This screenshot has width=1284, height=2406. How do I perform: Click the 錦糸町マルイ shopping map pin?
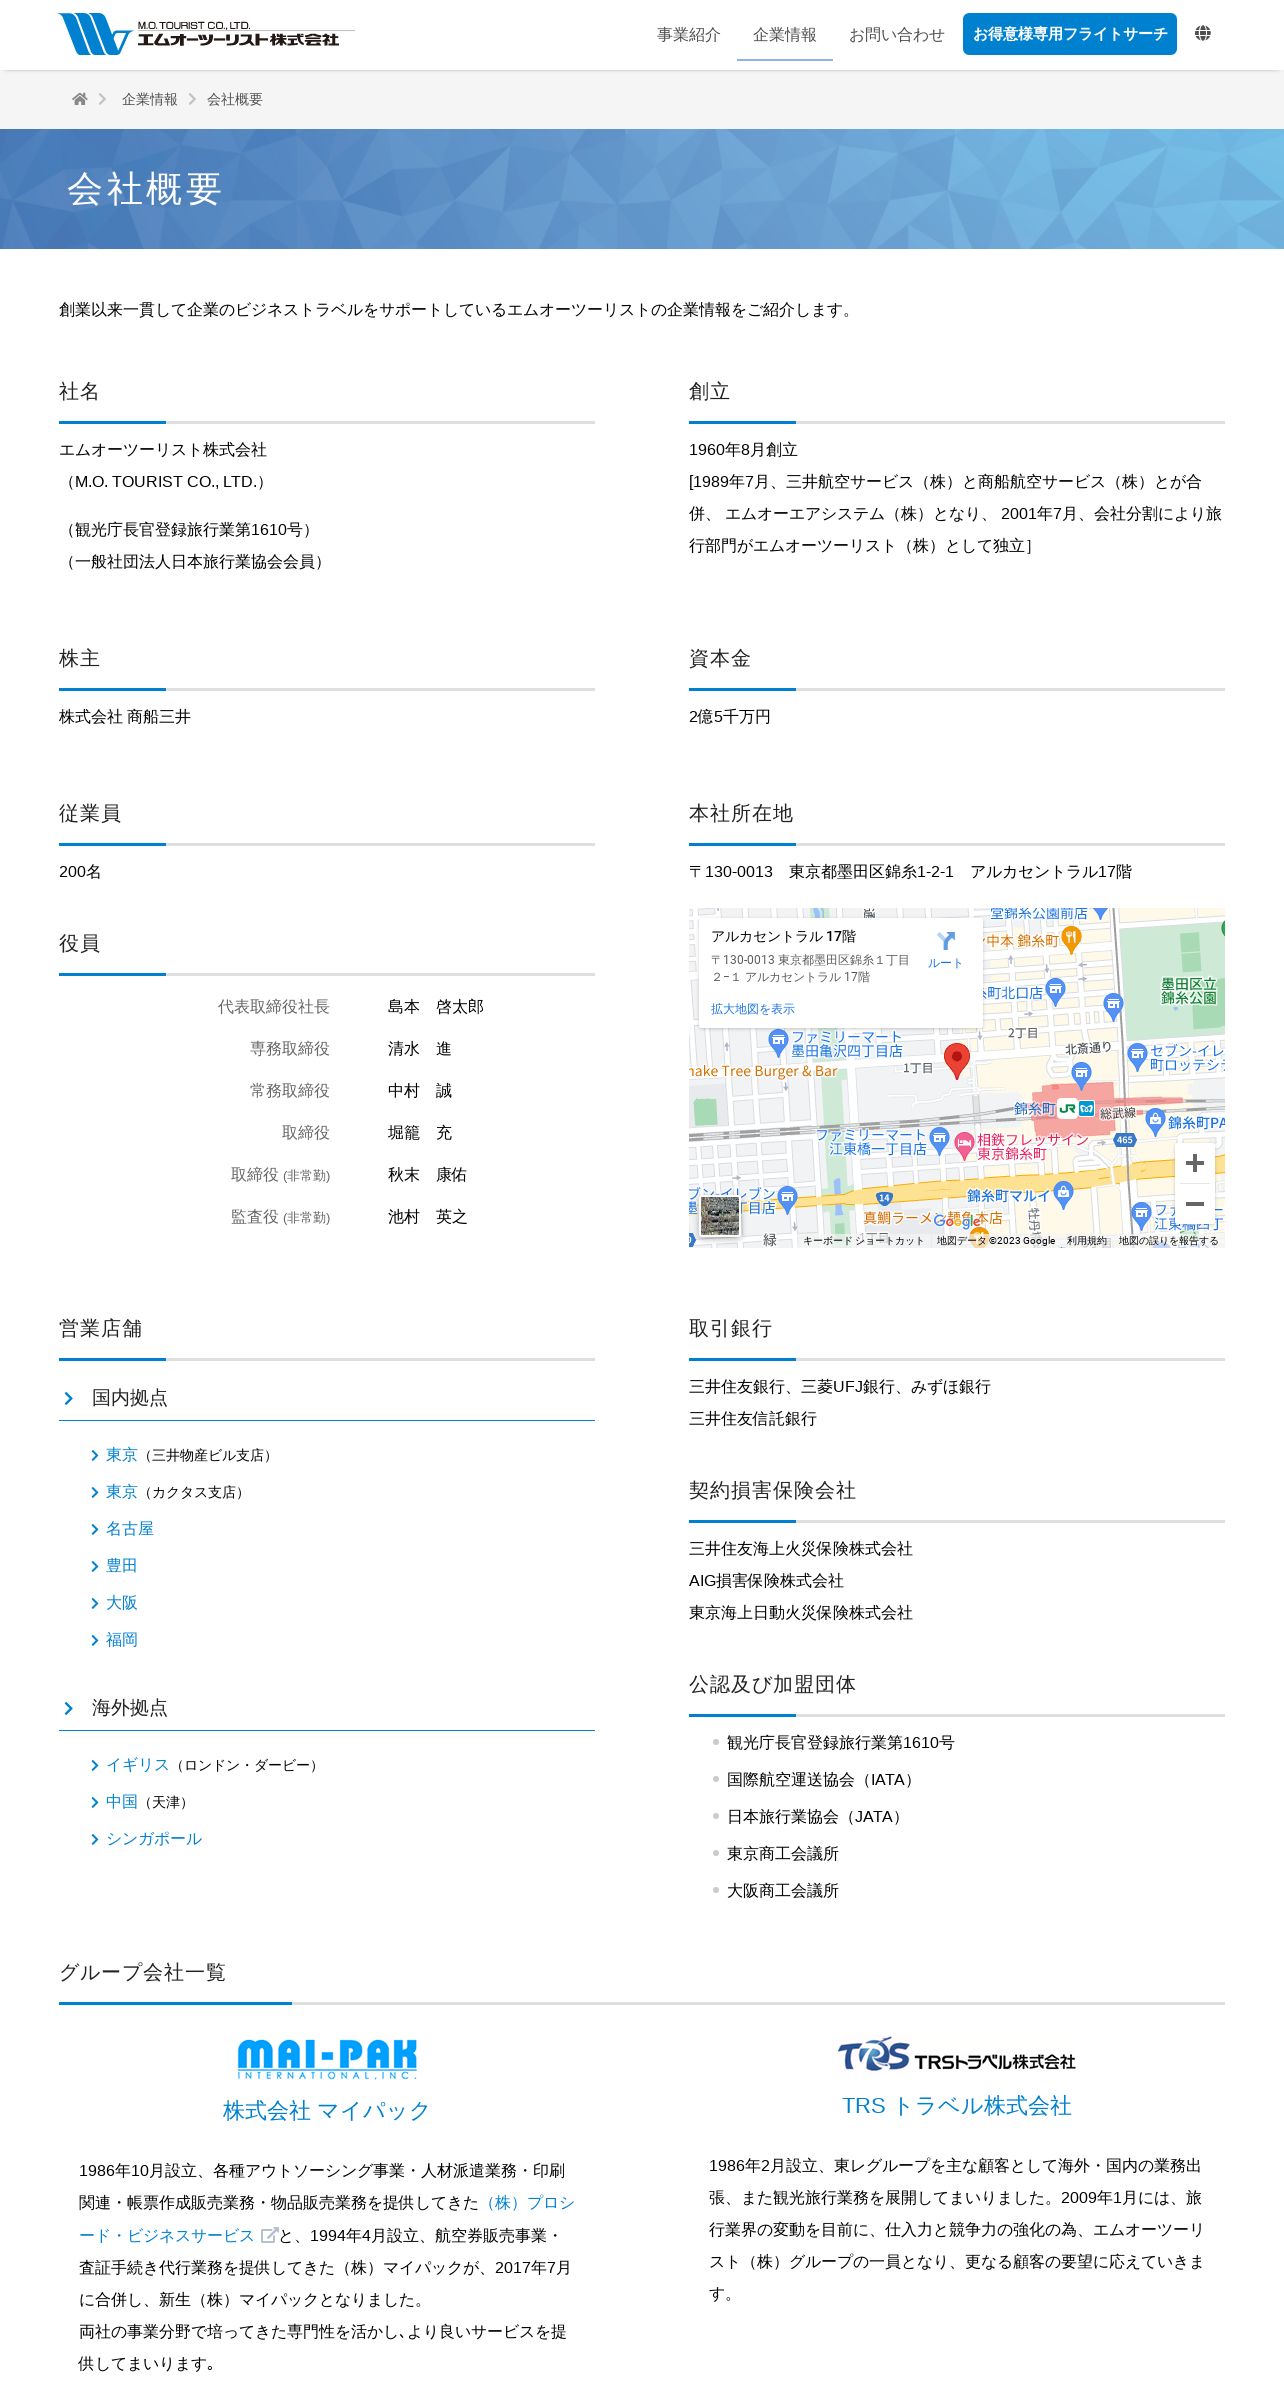[1063, 1193]
